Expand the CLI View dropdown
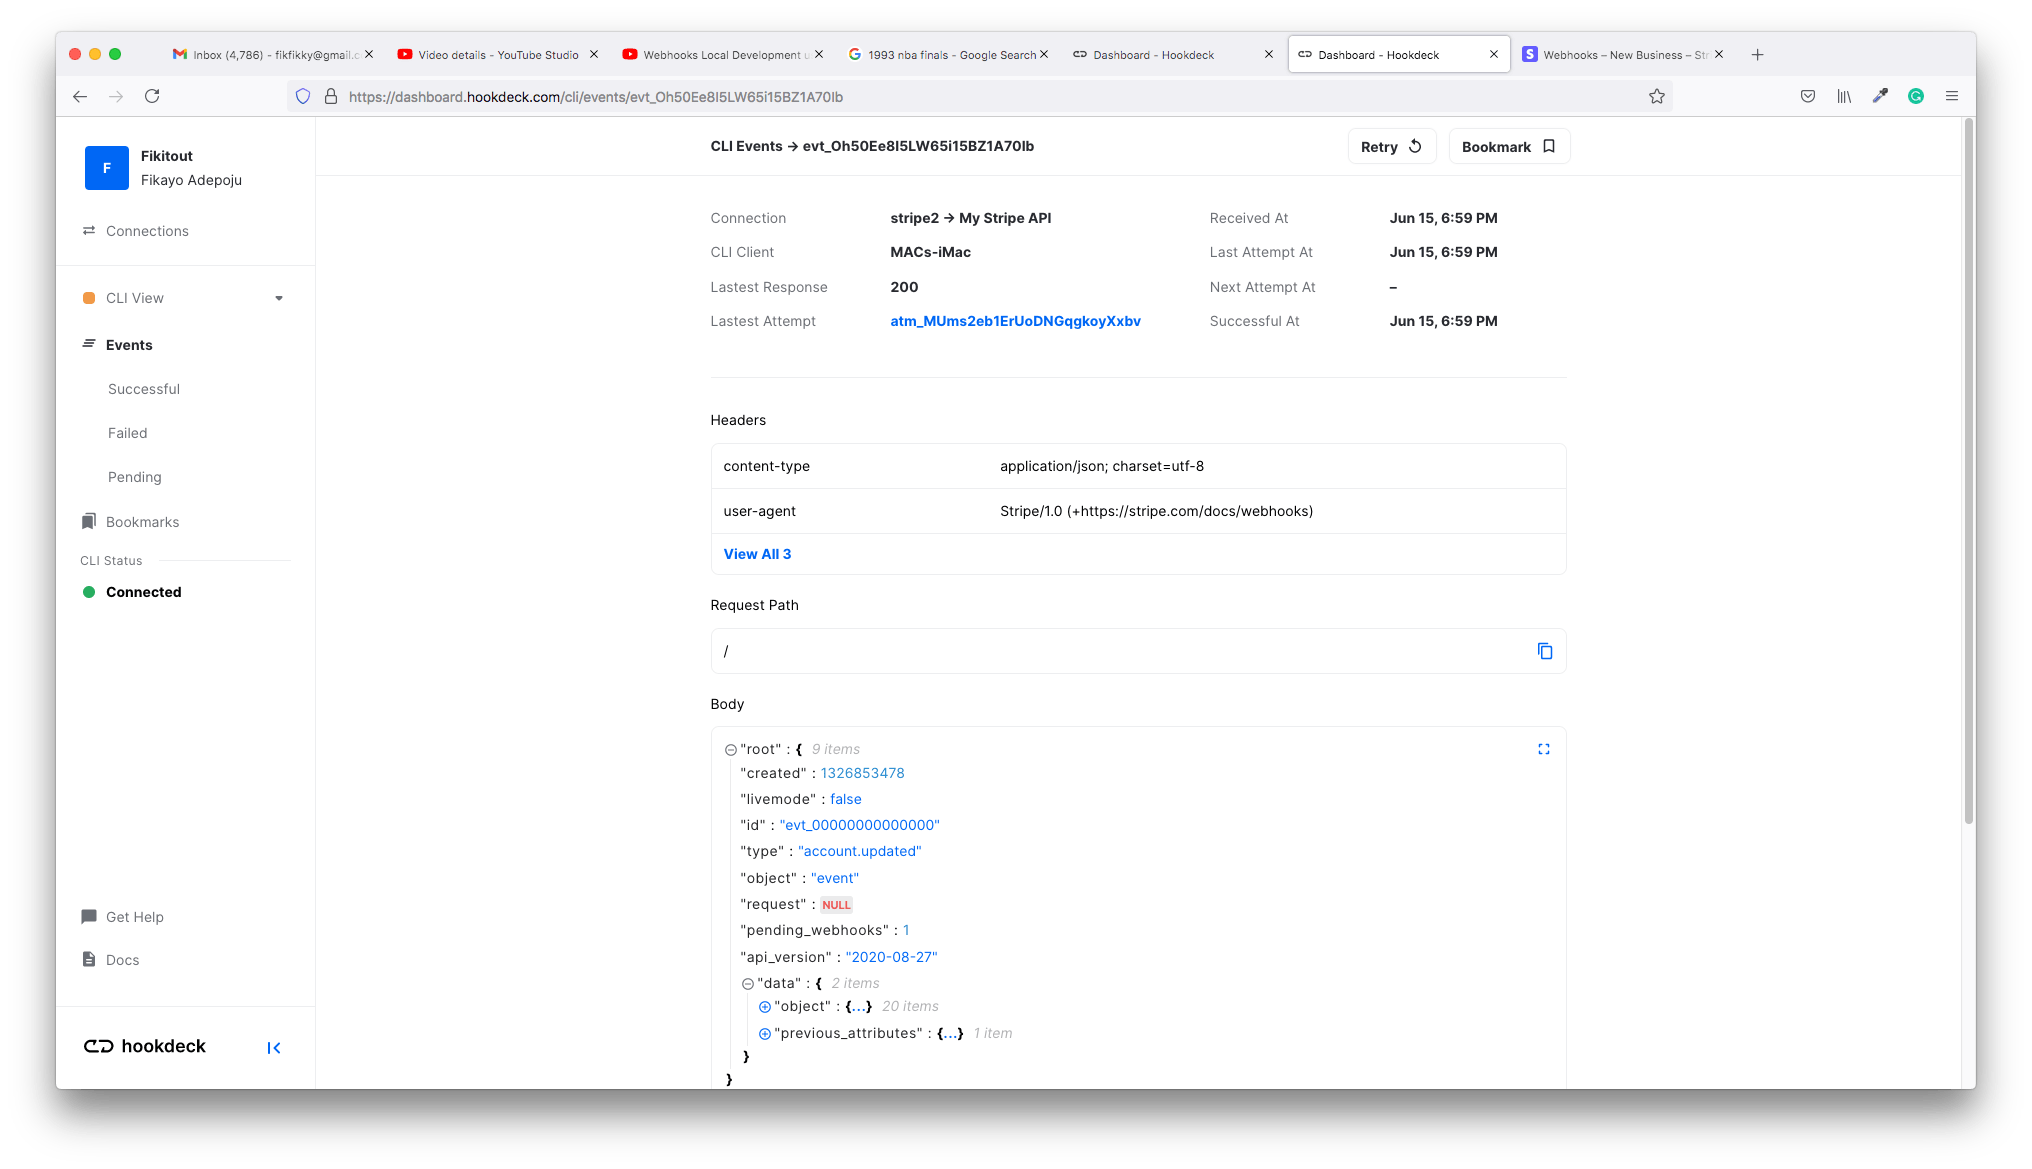Viewport: 2032px width, 1169px height. click(279, 297)
